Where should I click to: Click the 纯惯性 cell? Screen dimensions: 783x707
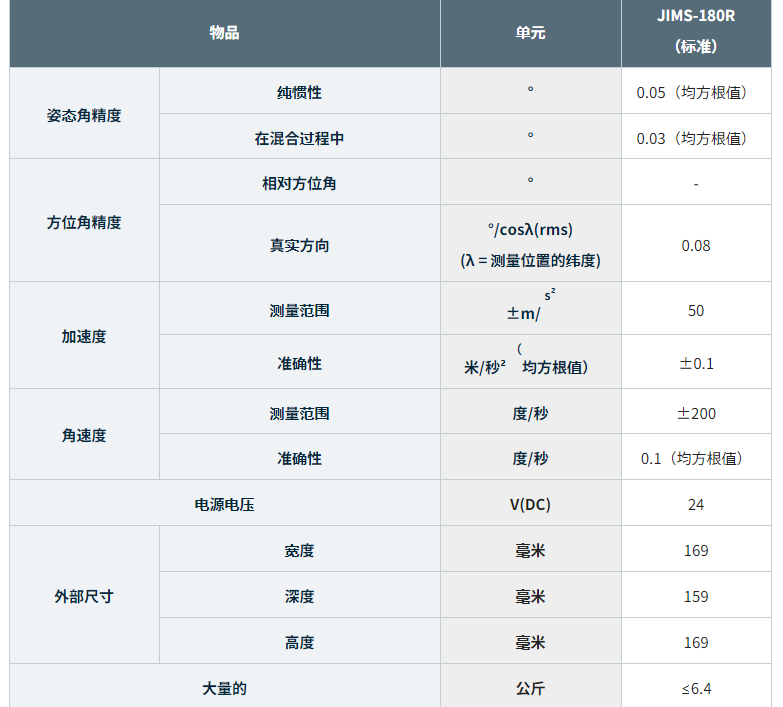click(x=300, y=91)
